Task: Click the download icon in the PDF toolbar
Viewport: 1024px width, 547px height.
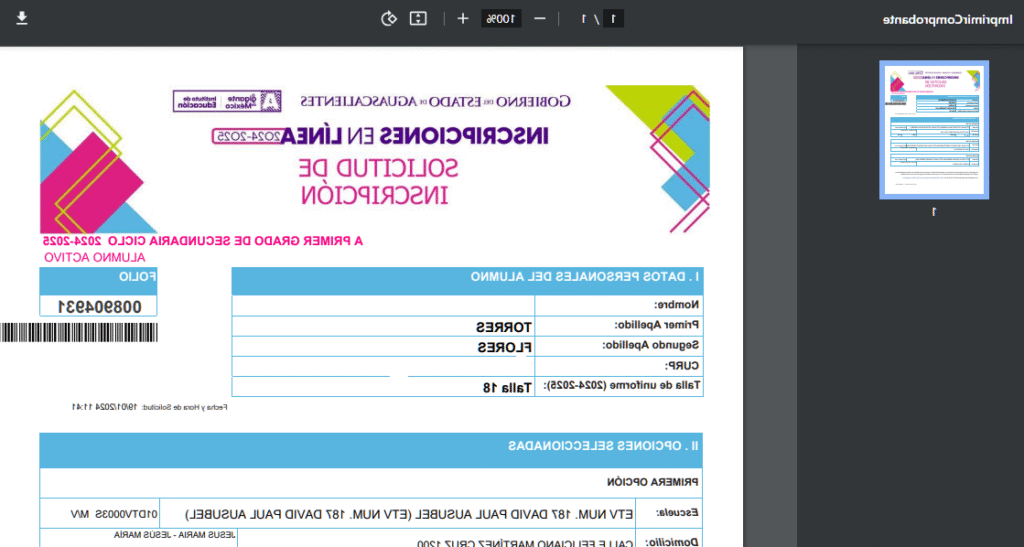Action: pos(22,19)
